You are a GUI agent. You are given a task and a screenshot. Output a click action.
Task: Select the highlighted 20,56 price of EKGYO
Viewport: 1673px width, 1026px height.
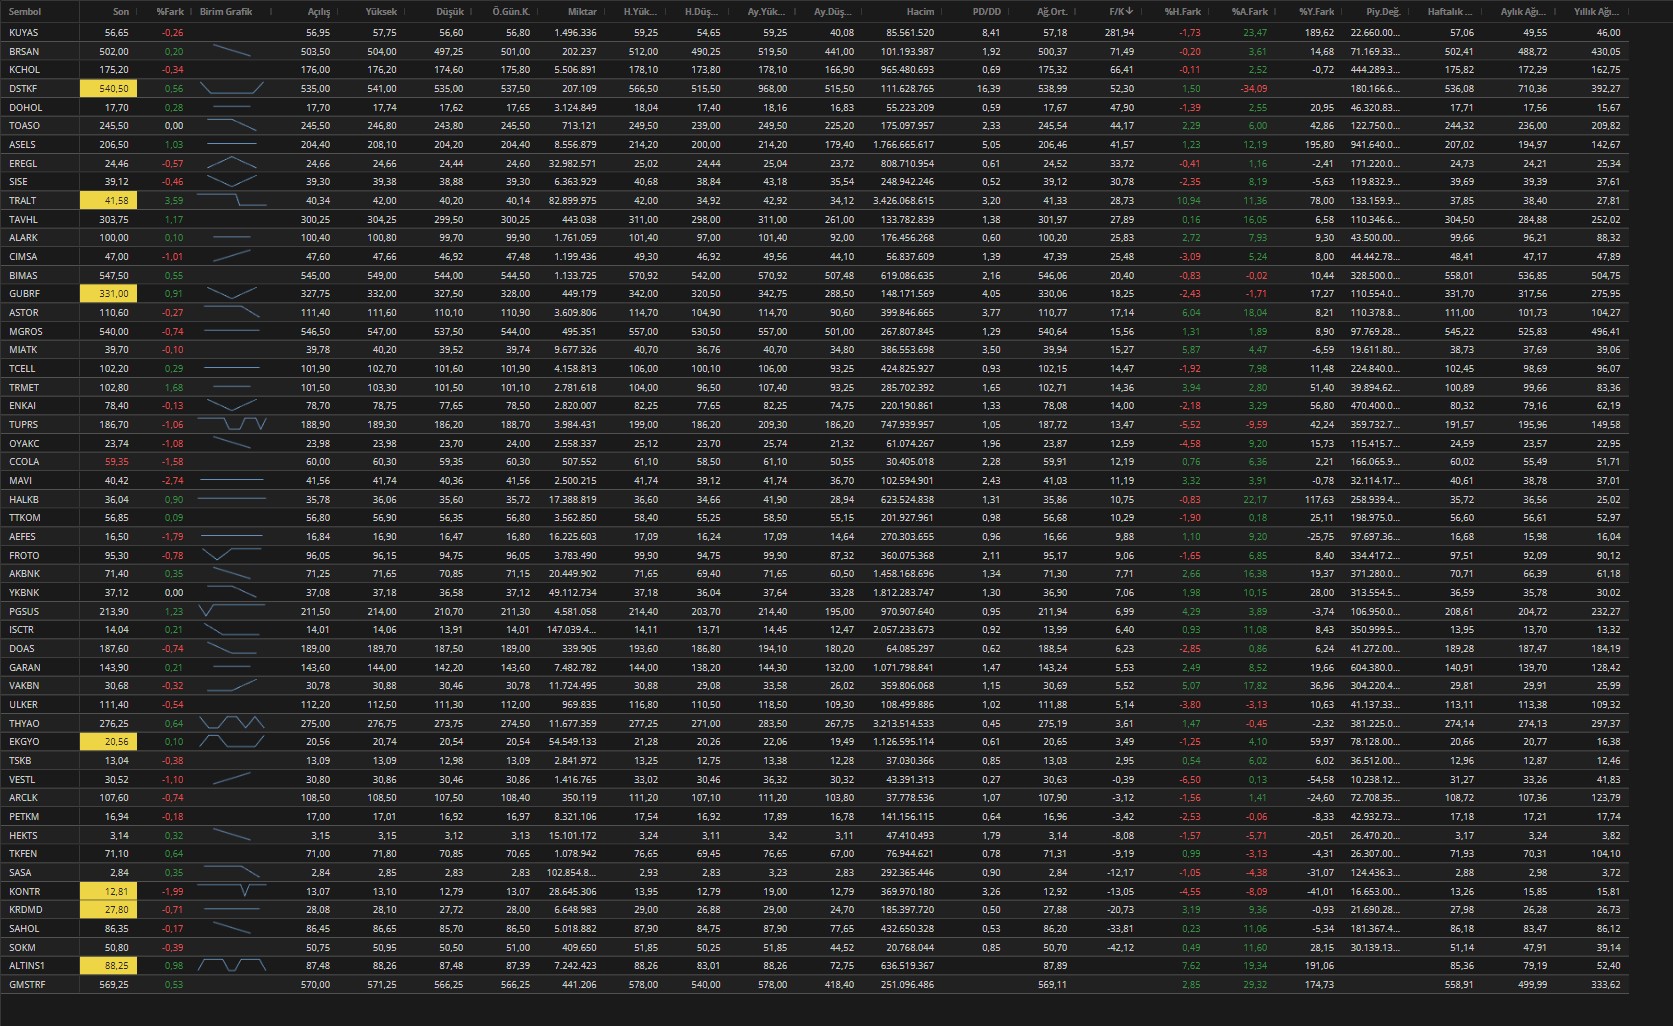108,742
